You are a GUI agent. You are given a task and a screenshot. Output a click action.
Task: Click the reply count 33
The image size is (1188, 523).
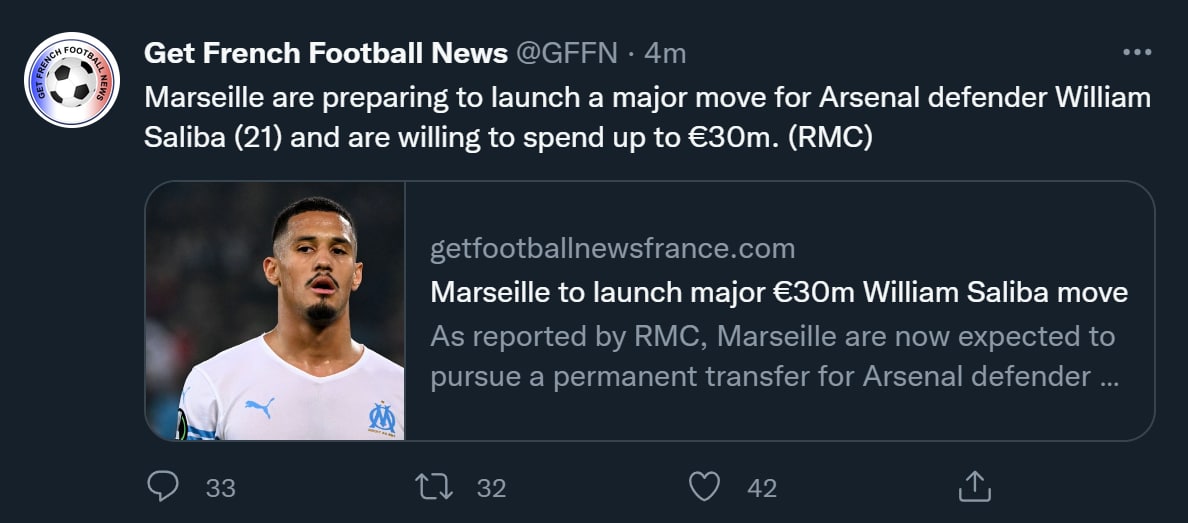(x=220, y=488)
